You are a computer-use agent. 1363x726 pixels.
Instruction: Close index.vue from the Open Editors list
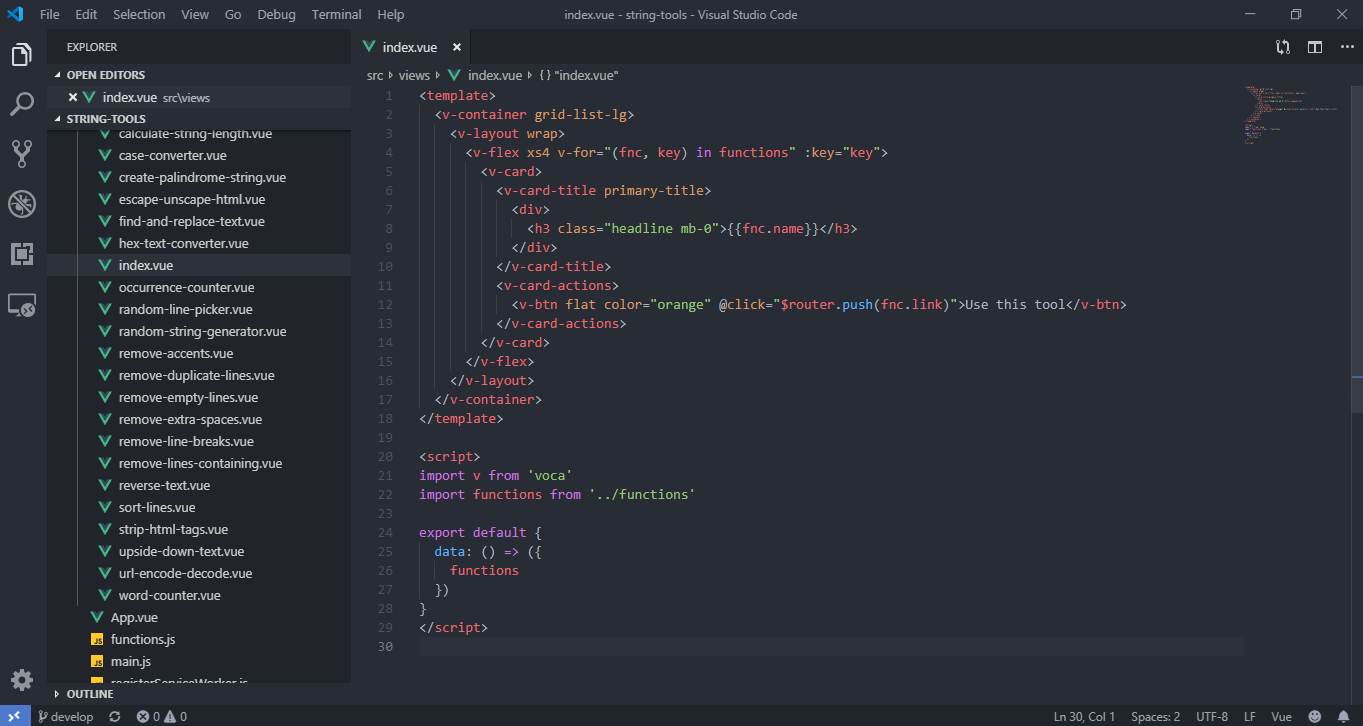click(x=73, y=97)
